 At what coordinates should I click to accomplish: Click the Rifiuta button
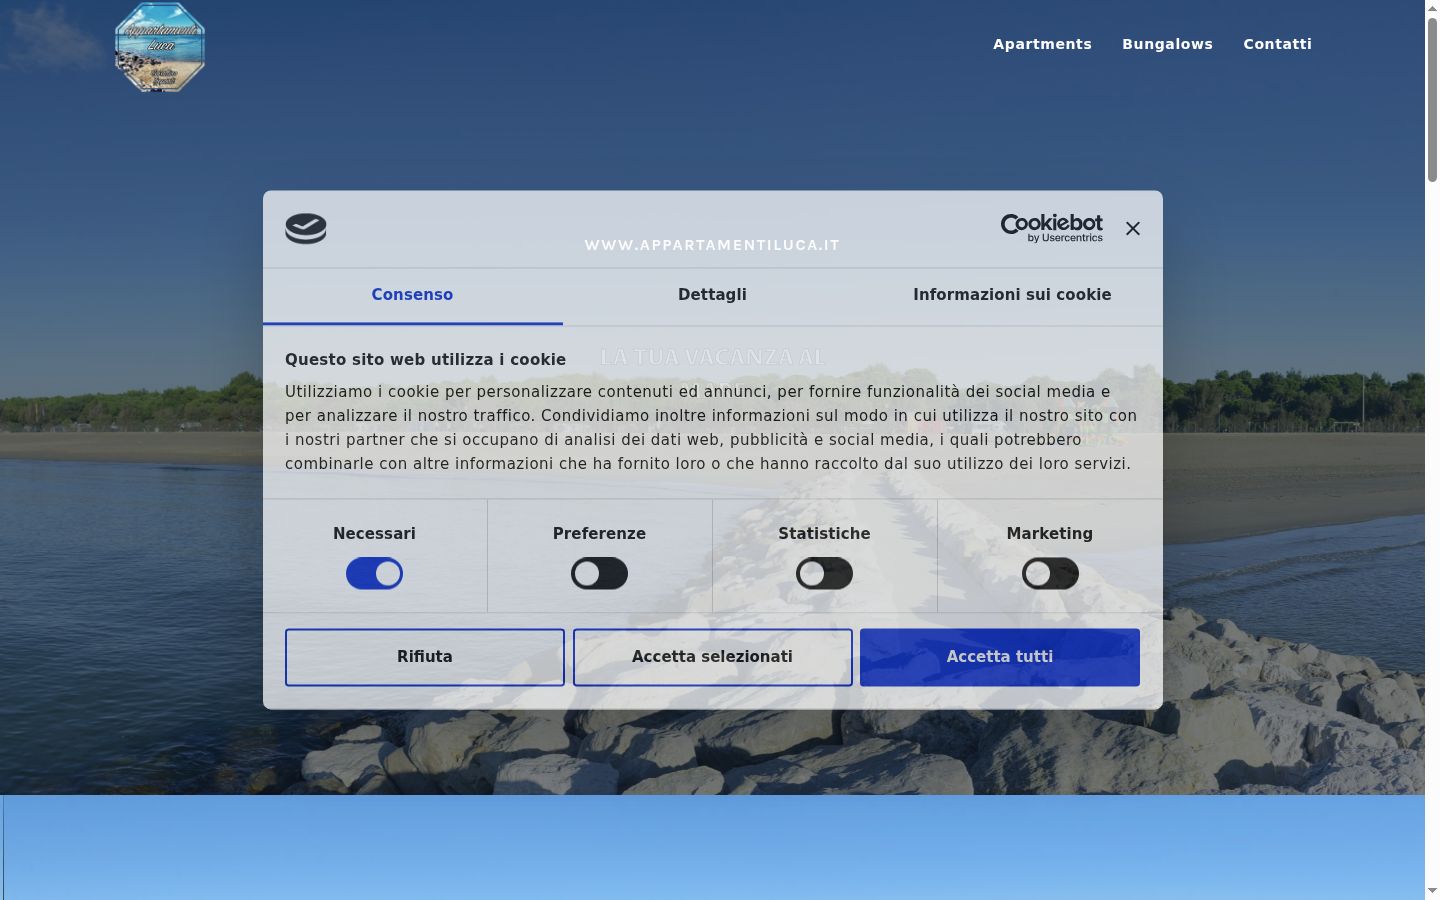[425, 657]
